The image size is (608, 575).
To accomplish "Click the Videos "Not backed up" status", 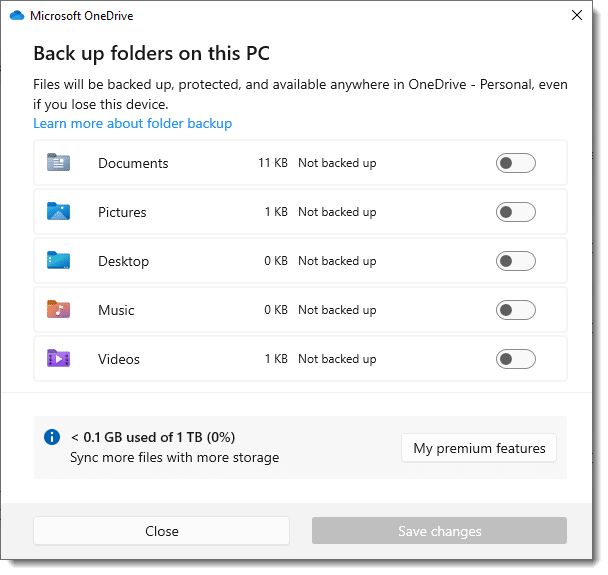I will click(x=337, y=359).
